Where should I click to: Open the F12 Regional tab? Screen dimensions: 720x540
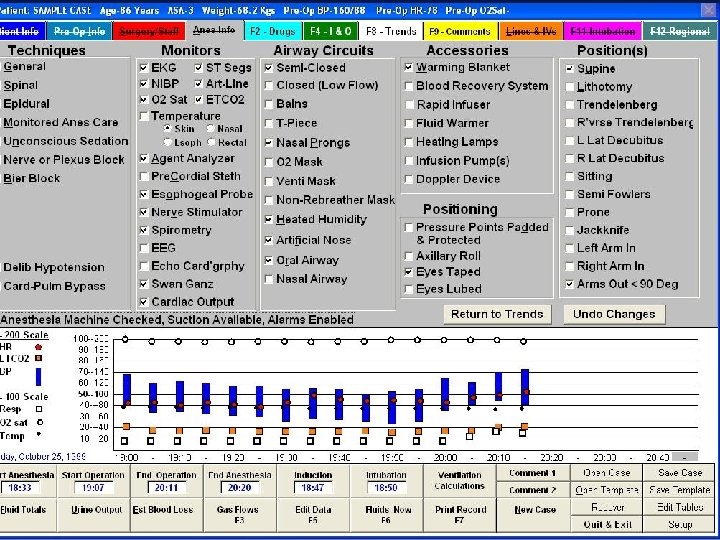point(680,31)
